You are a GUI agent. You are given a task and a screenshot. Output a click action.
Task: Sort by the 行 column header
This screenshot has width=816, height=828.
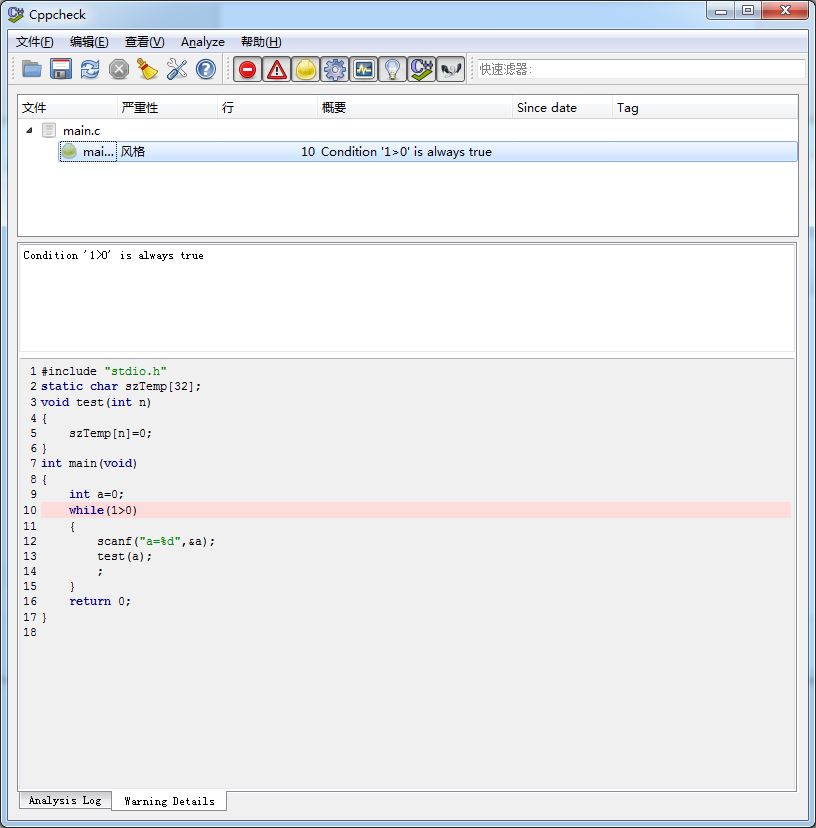pos(267,108)
